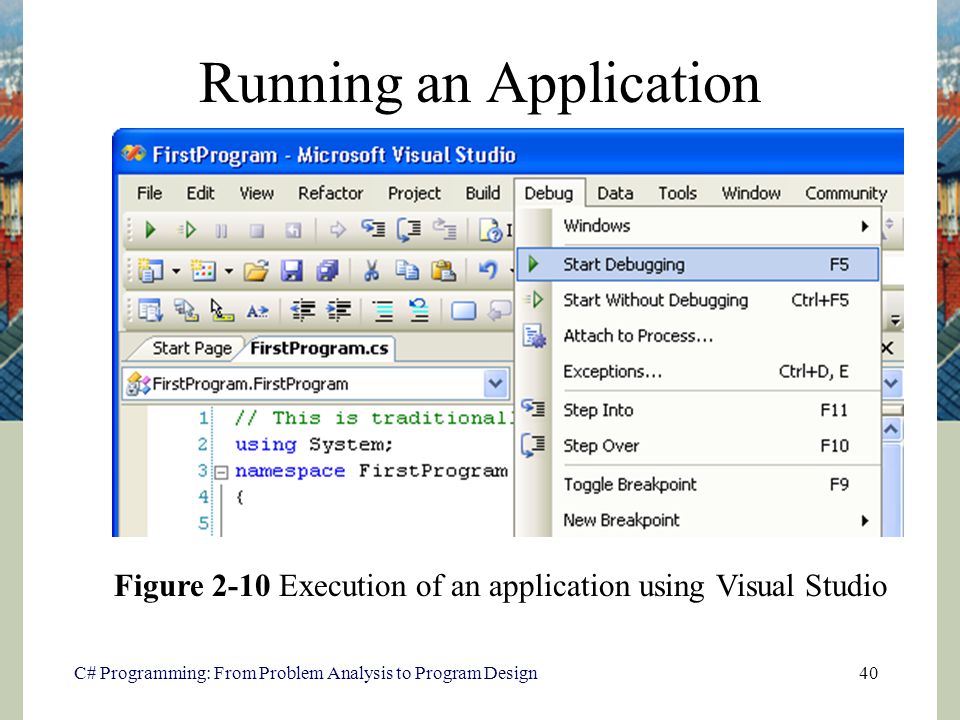Click the Display Quick Info cursor icon
Image resolution: width=960 pixels, height=720 pixels.
click(x=222, y=310)
